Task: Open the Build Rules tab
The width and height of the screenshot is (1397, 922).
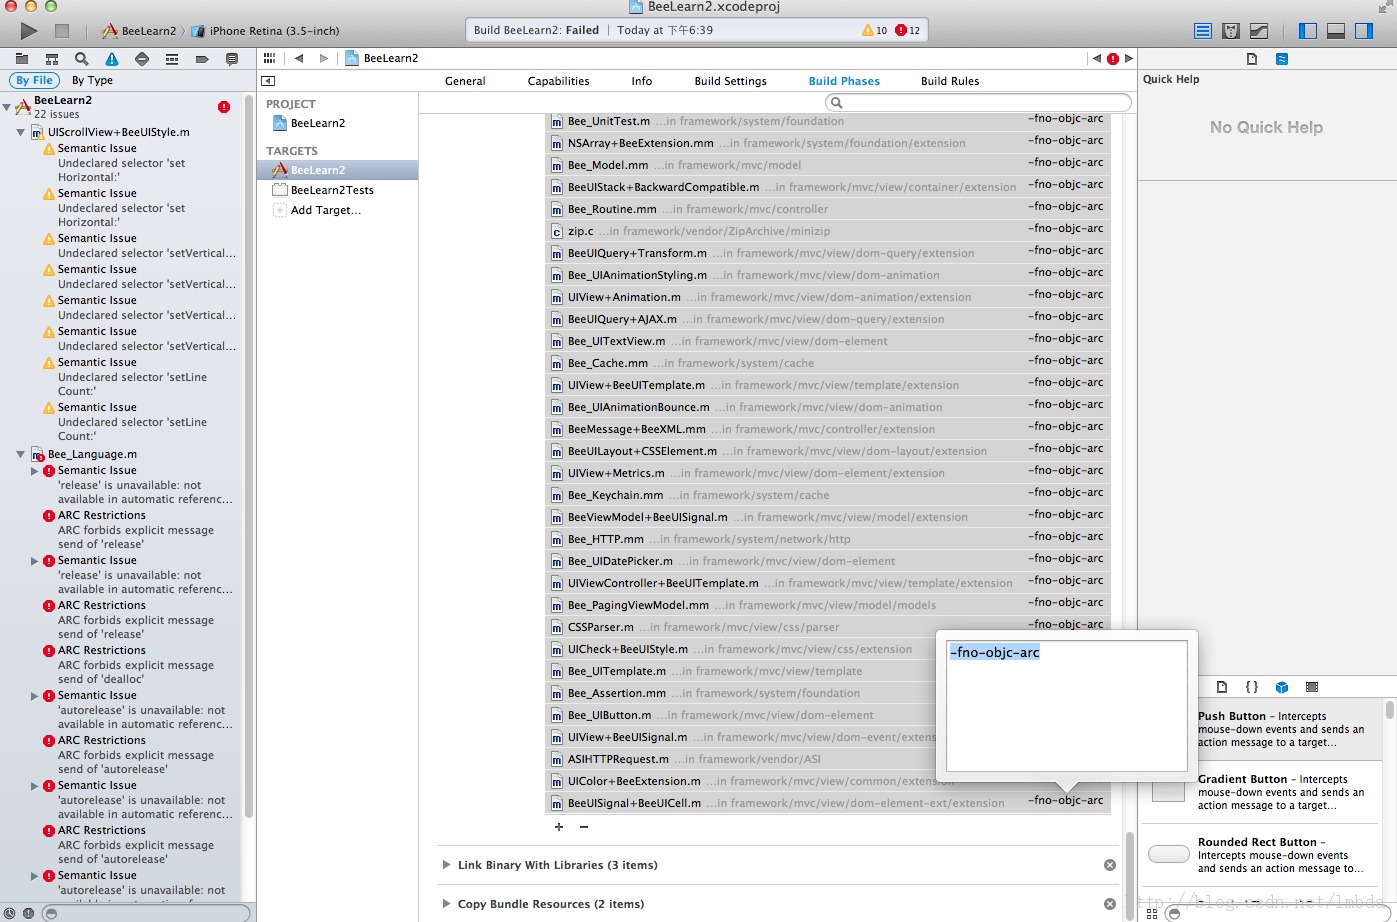Action: tap(950, 81)
